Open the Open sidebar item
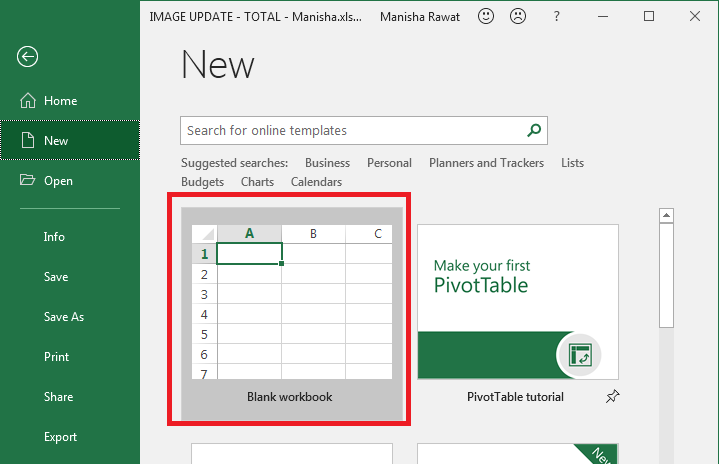Screen dimensions: 719x464 [x=70, y=181]
